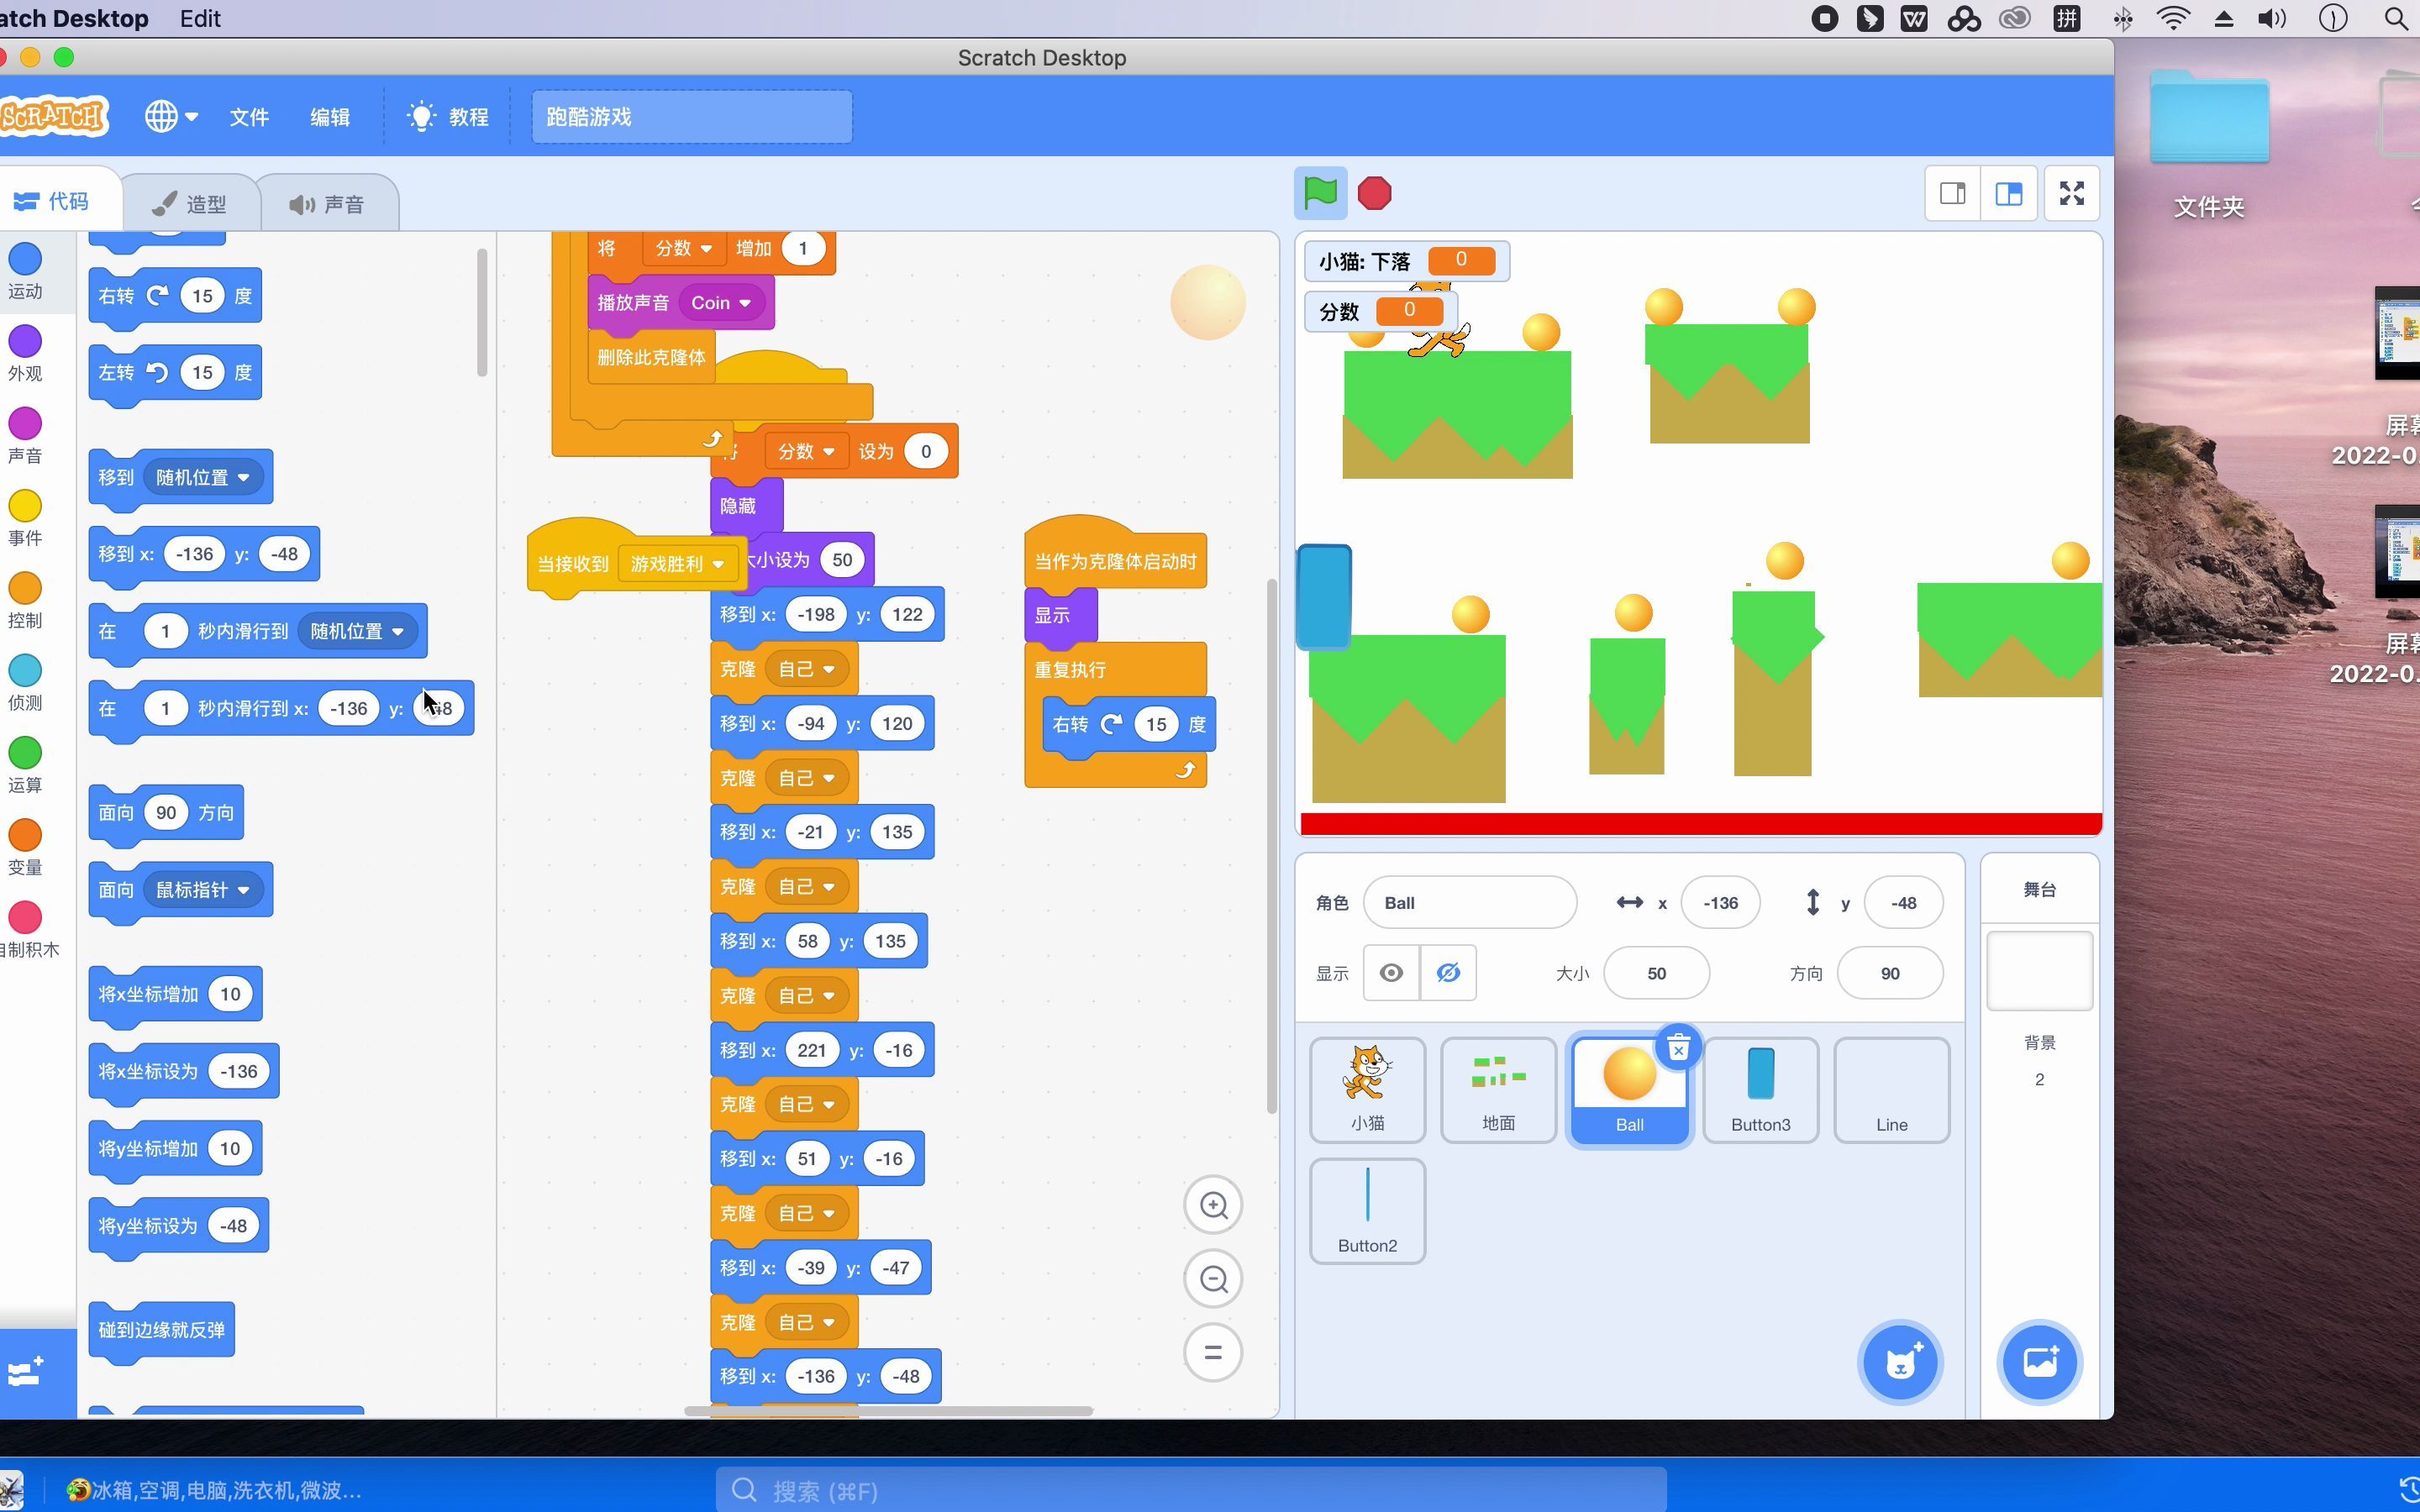Zoom out the code workspace
Image resolution: width=2420 pixels, height=1512 pixels.
click(x=1213, y=1279)
